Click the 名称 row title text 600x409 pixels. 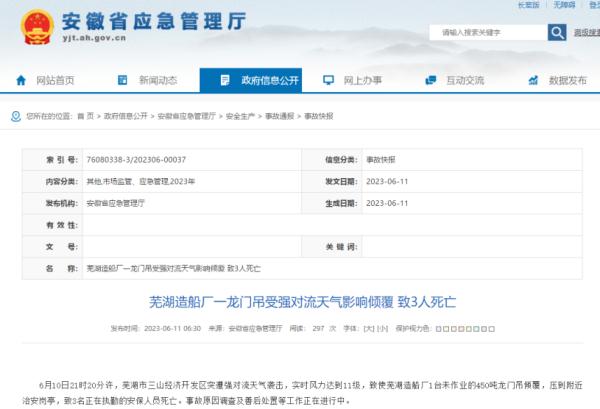[x=174, y=269]
